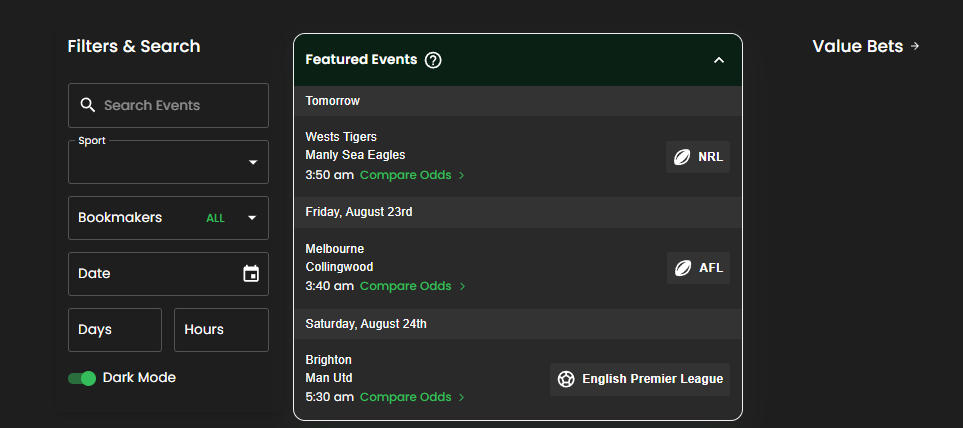Click the Value Bets arrow icon
Image resolution: width=963 pixels, height=428 pixels.
[x=915, y=46]
